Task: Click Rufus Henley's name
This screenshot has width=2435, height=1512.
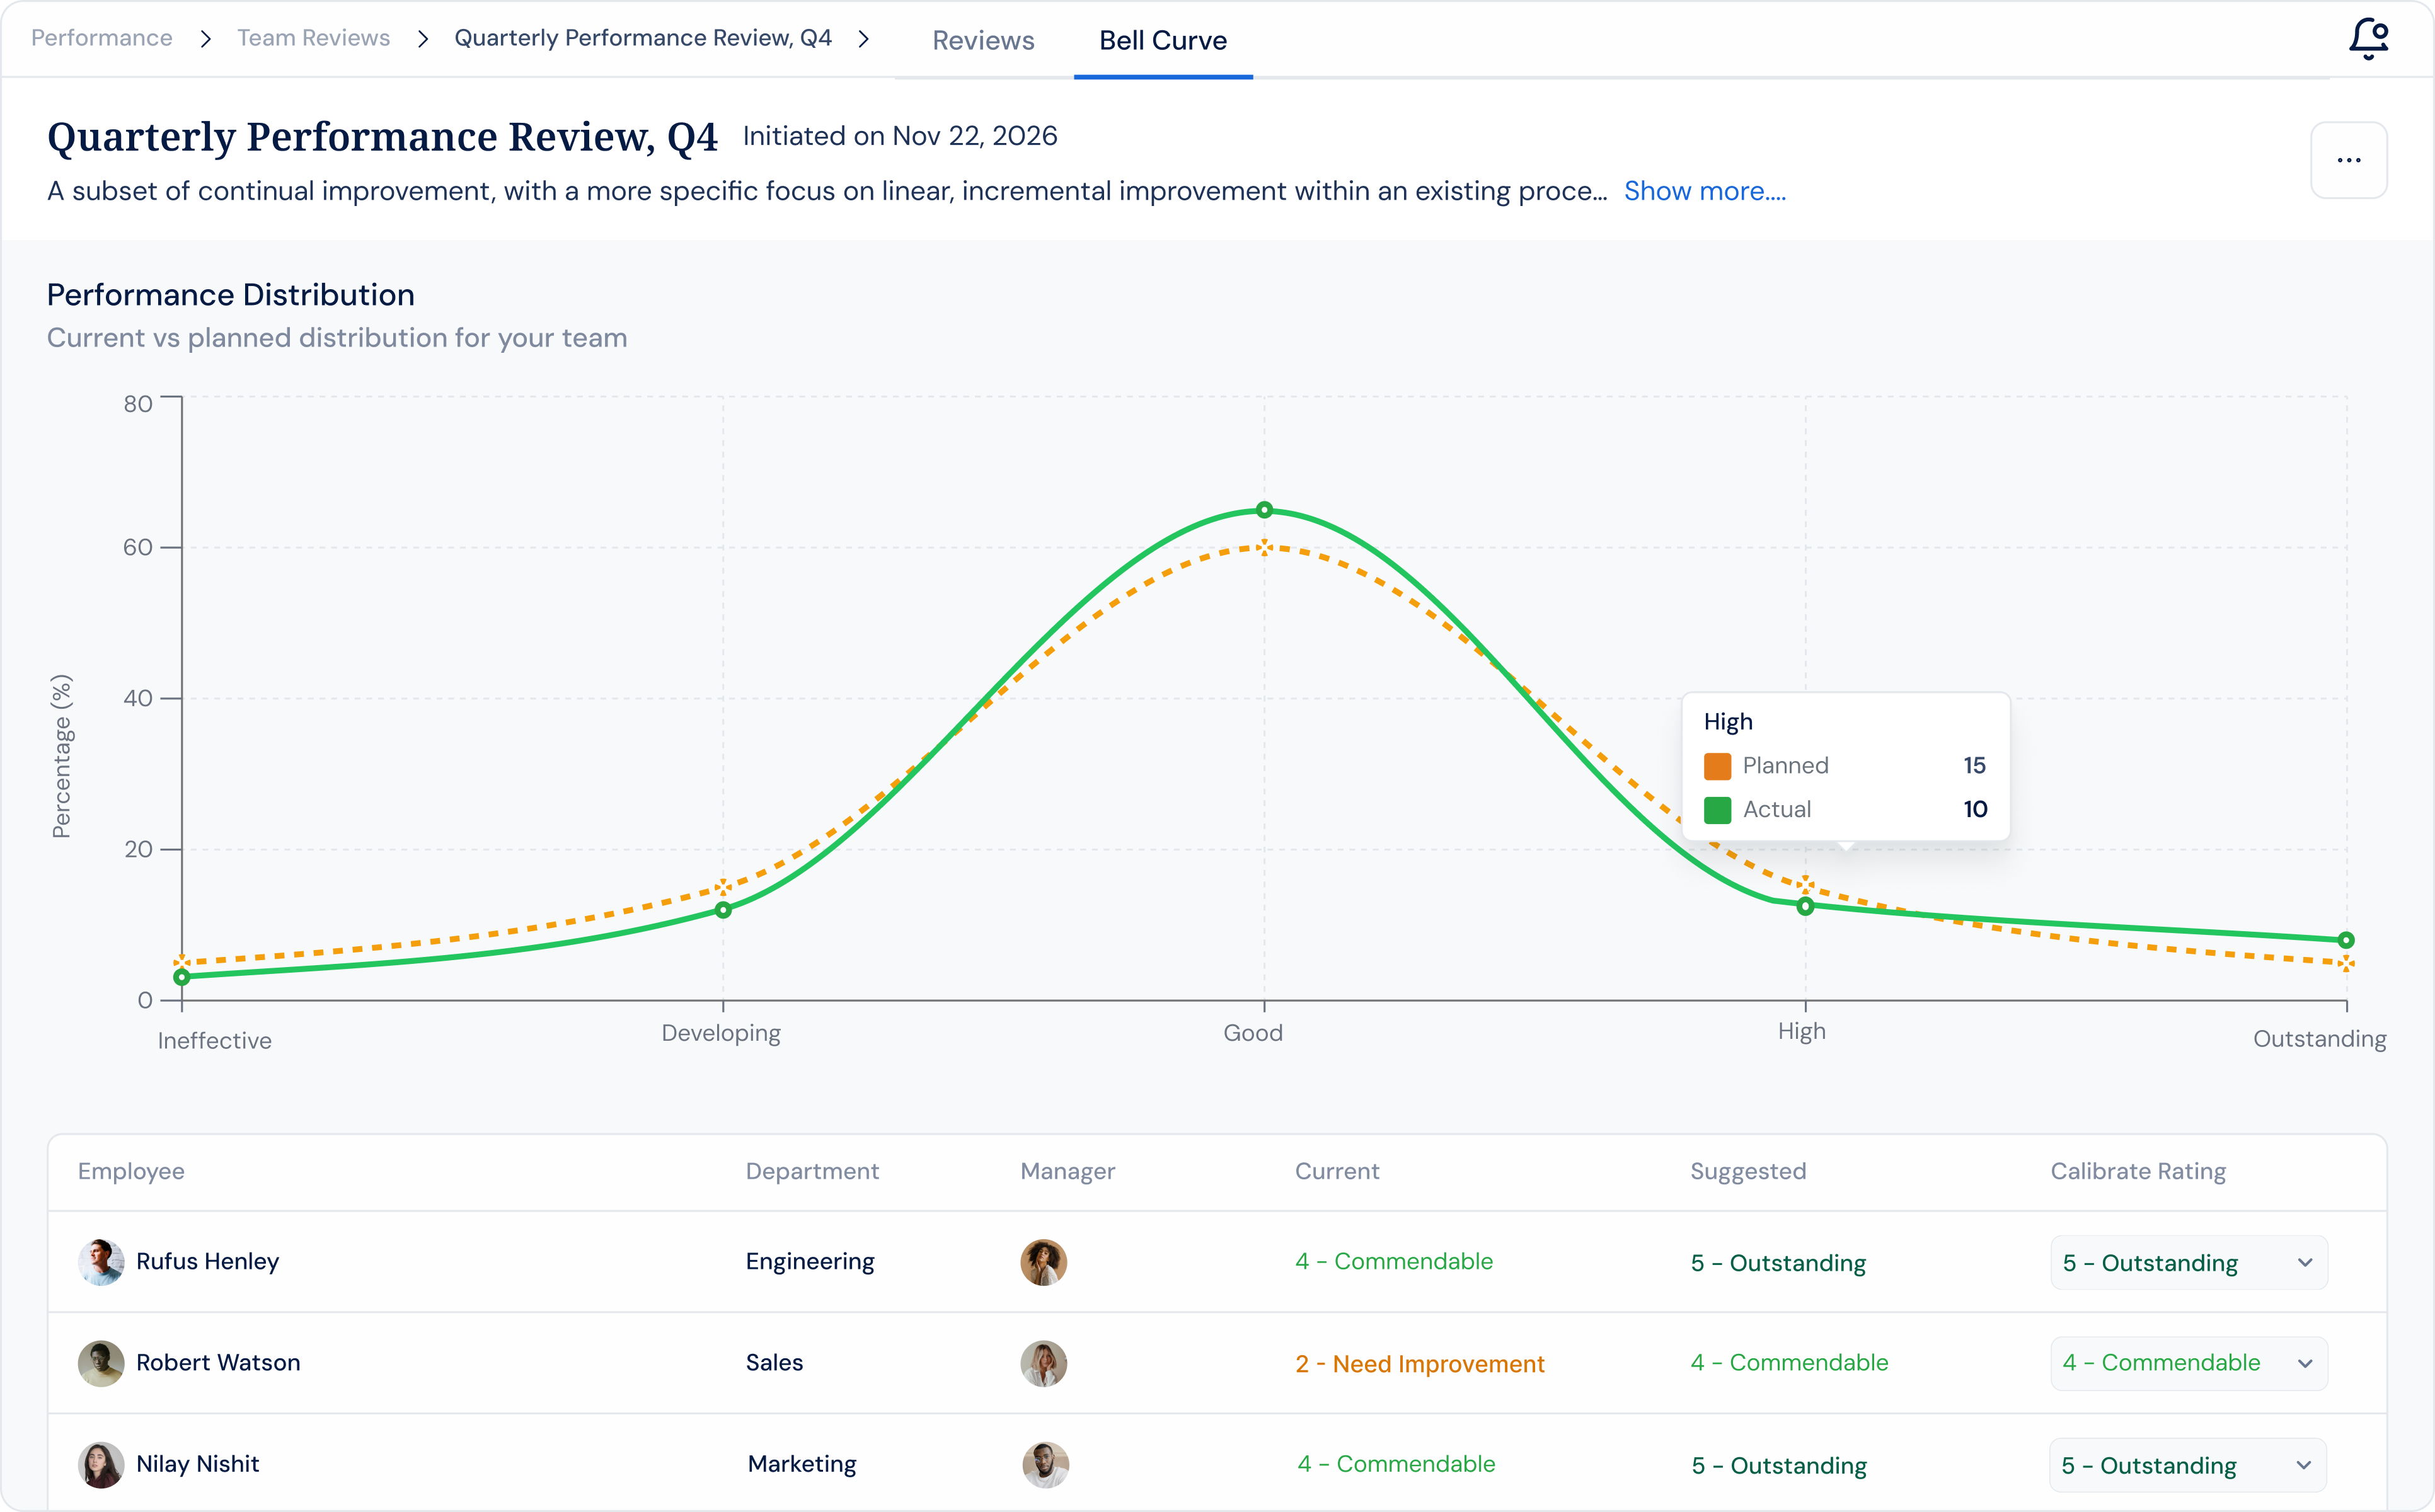Action: [207, 1262]
